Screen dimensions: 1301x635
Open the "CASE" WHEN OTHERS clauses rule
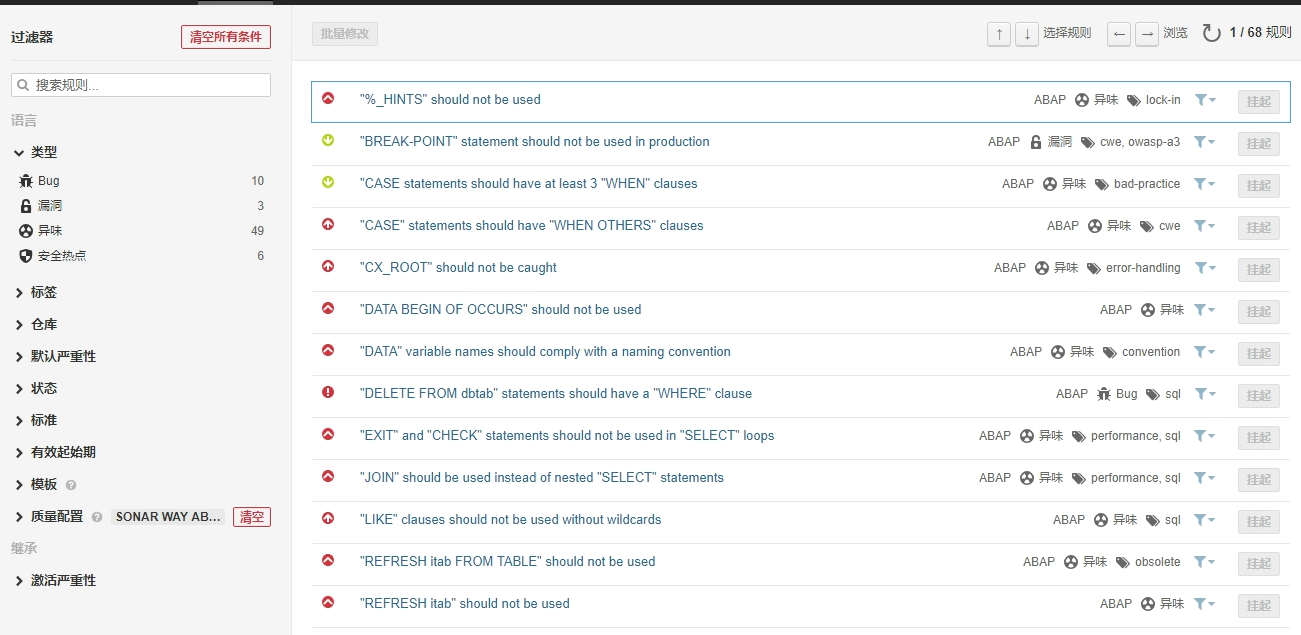tap(531, 226)
